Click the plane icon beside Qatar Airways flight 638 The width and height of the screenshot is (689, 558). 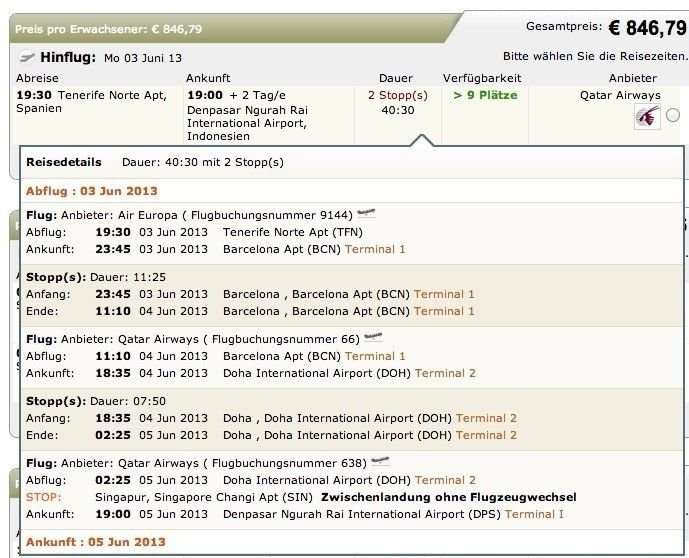(x=381, y=462)
